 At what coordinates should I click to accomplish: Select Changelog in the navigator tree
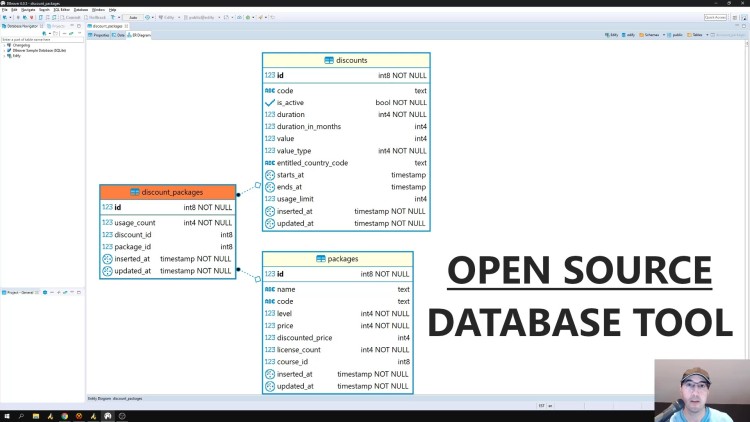tap(21, 45)
